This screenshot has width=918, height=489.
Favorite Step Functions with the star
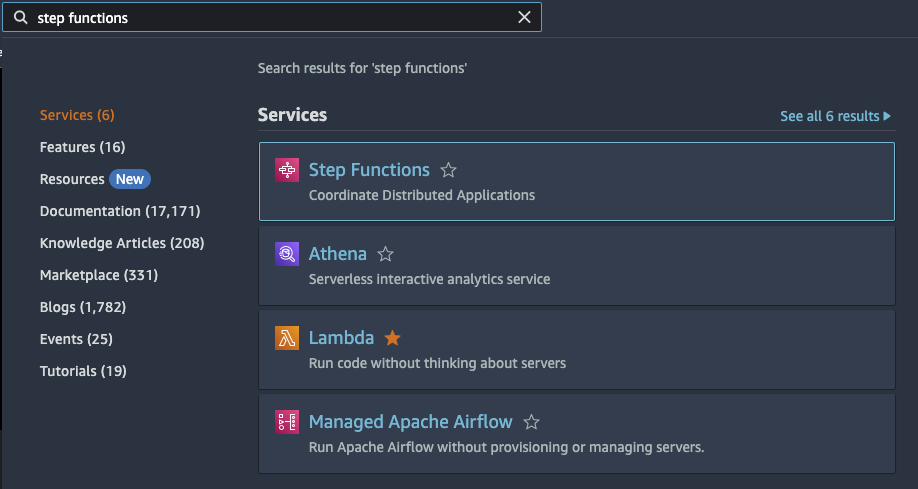[449, 170]
